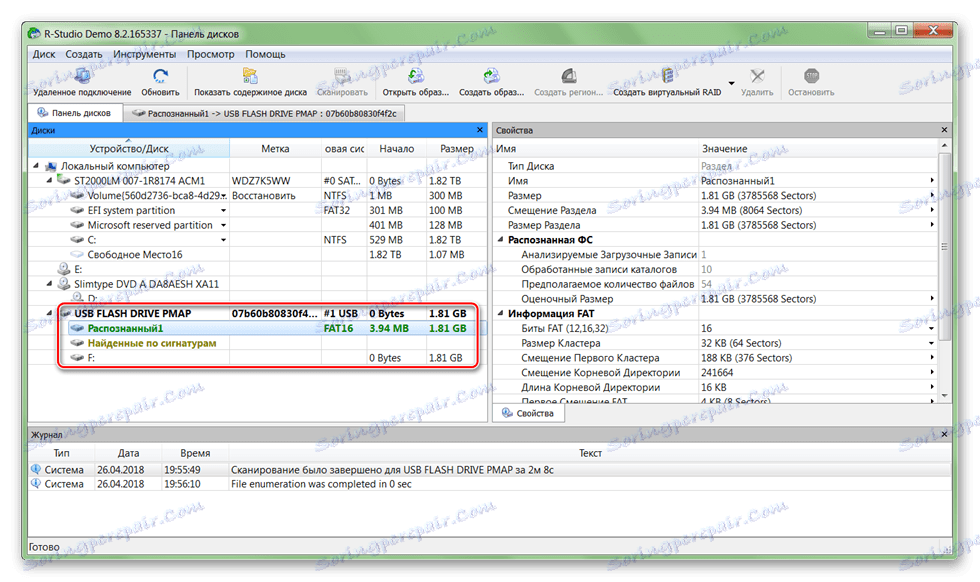This screenshot has width=980, height=582.
Task: Click the properties vertical scrollbar thumb
Action: 944,246
